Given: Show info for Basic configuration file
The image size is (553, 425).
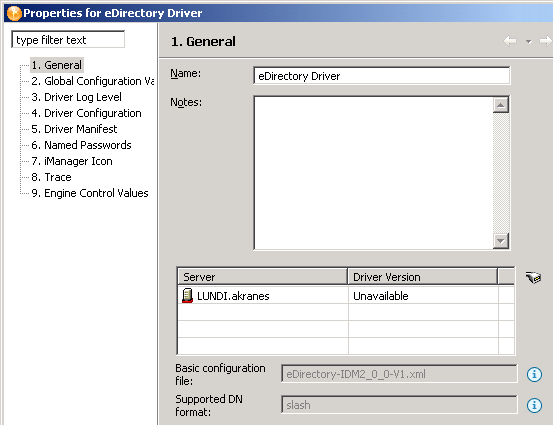Looking at the screenshot, I should tap(534, 374).
